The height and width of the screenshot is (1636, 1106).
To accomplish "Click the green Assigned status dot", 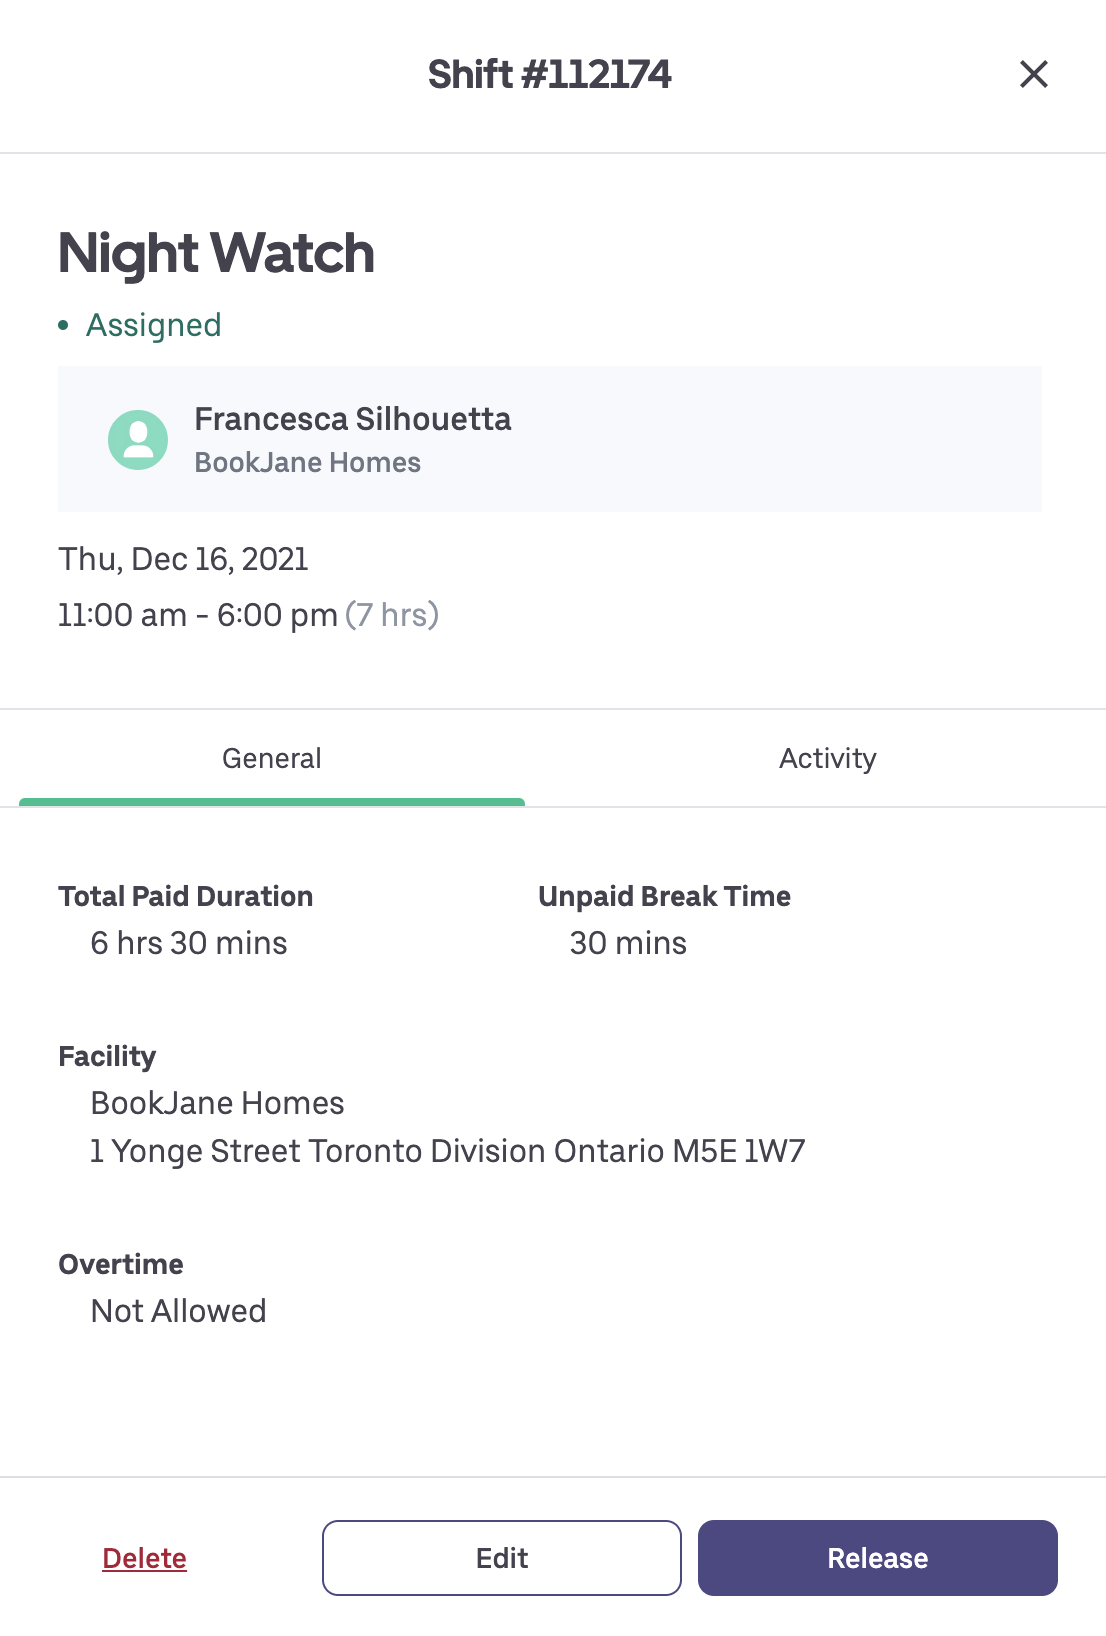I will point(64,325).
